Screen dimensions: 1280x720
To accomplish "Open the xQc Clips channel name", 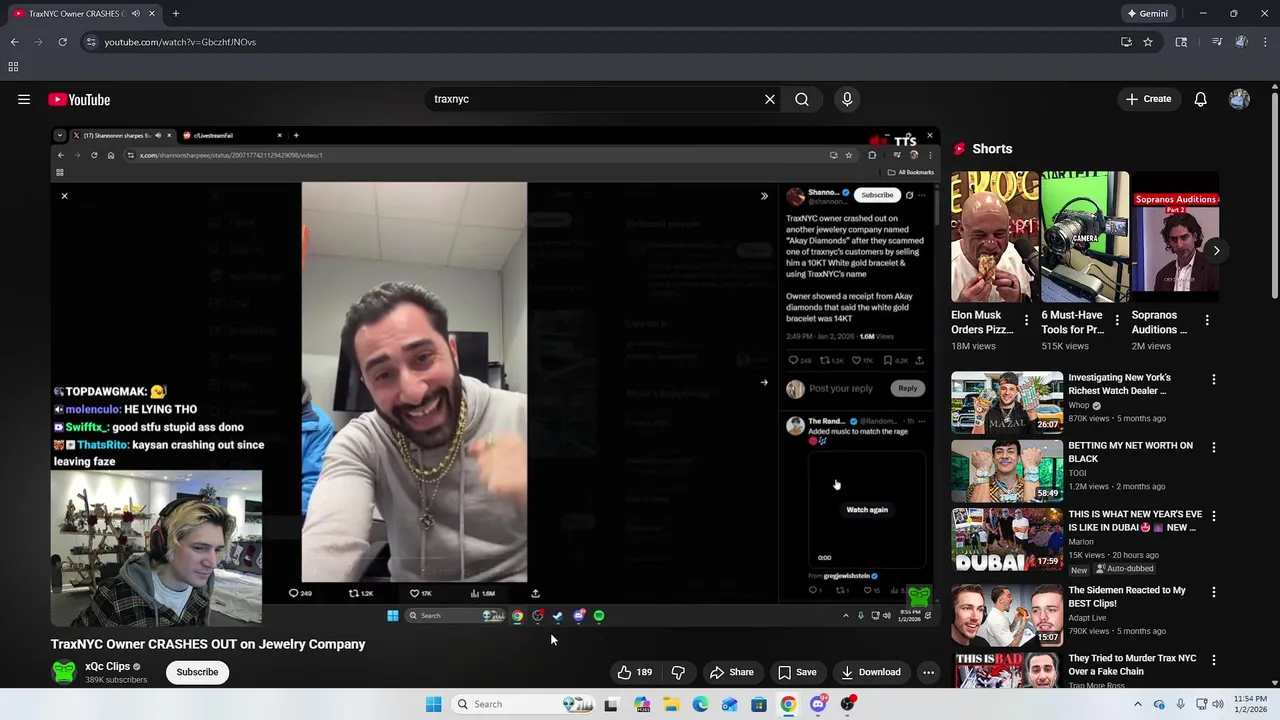I will pyautogui.click(x=108, y=666).
